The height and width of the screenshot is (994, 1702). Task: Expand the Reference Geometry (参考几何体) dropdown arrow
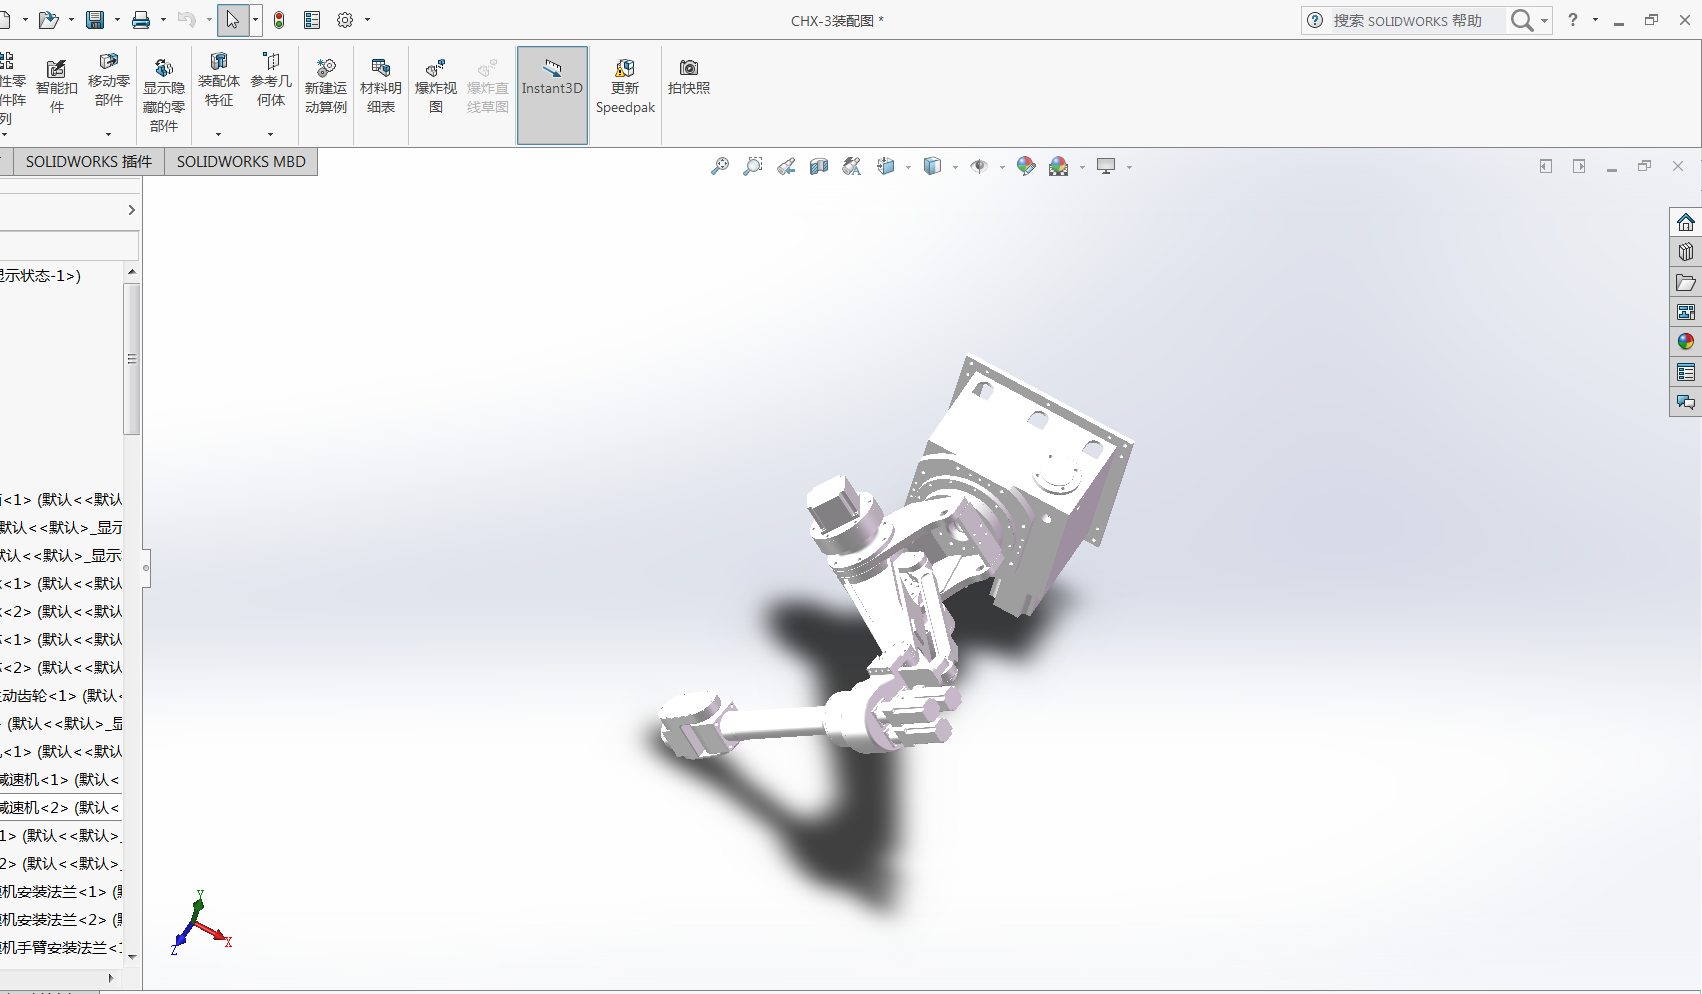point(270,134)
